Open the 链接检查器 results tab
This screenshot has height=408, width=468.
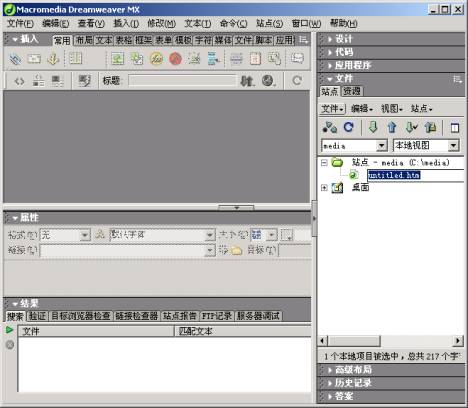coord(137,316)
